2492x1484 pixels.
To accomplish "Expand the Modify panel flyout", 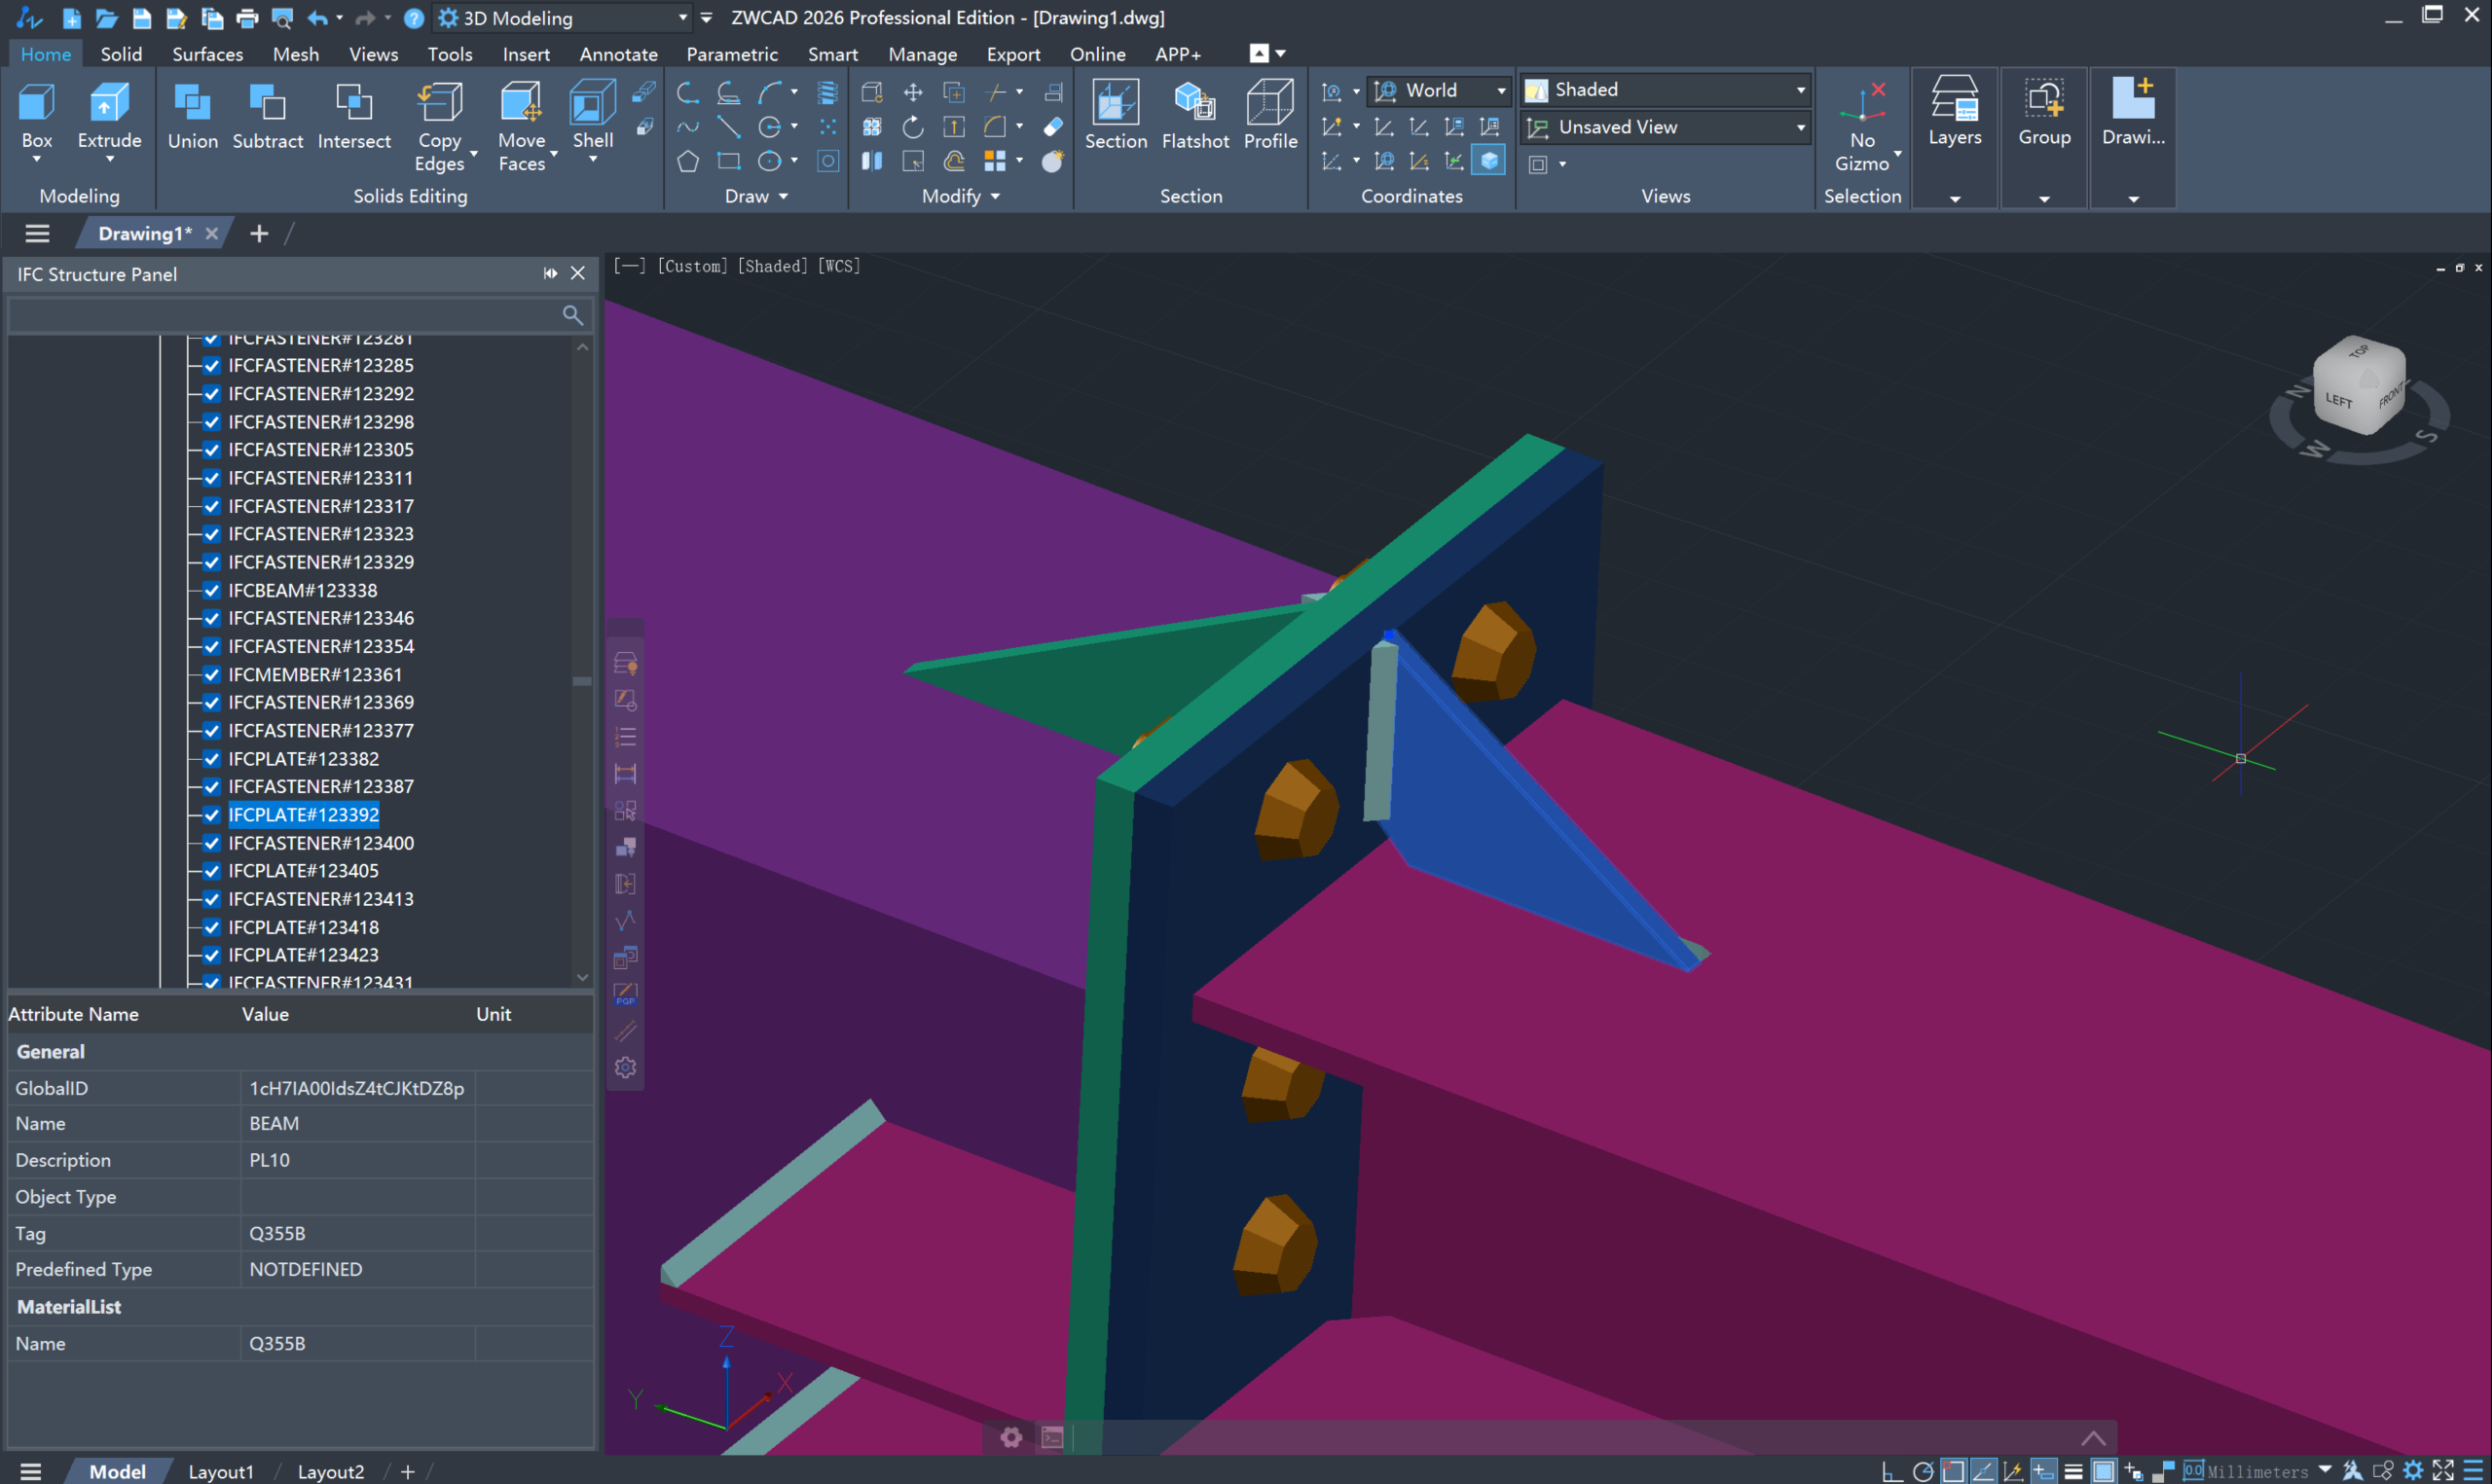I will point(960,196).
